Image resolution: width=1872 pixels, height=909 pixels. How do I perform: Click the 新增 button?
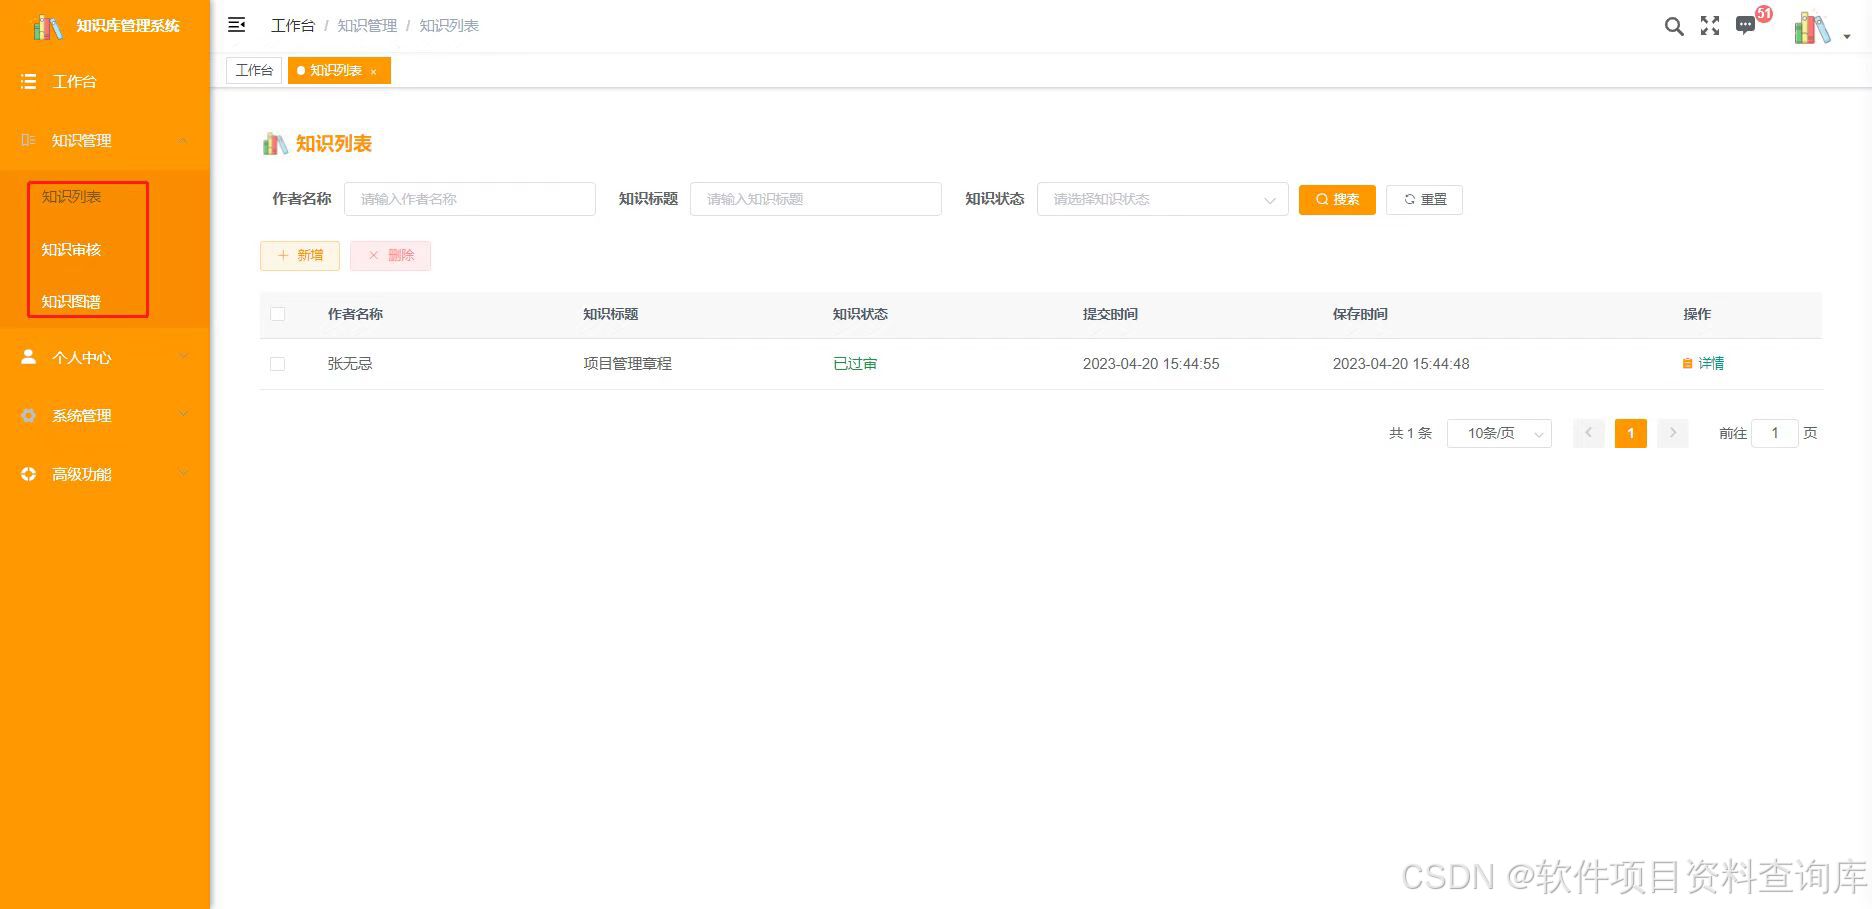click(300, 256)
